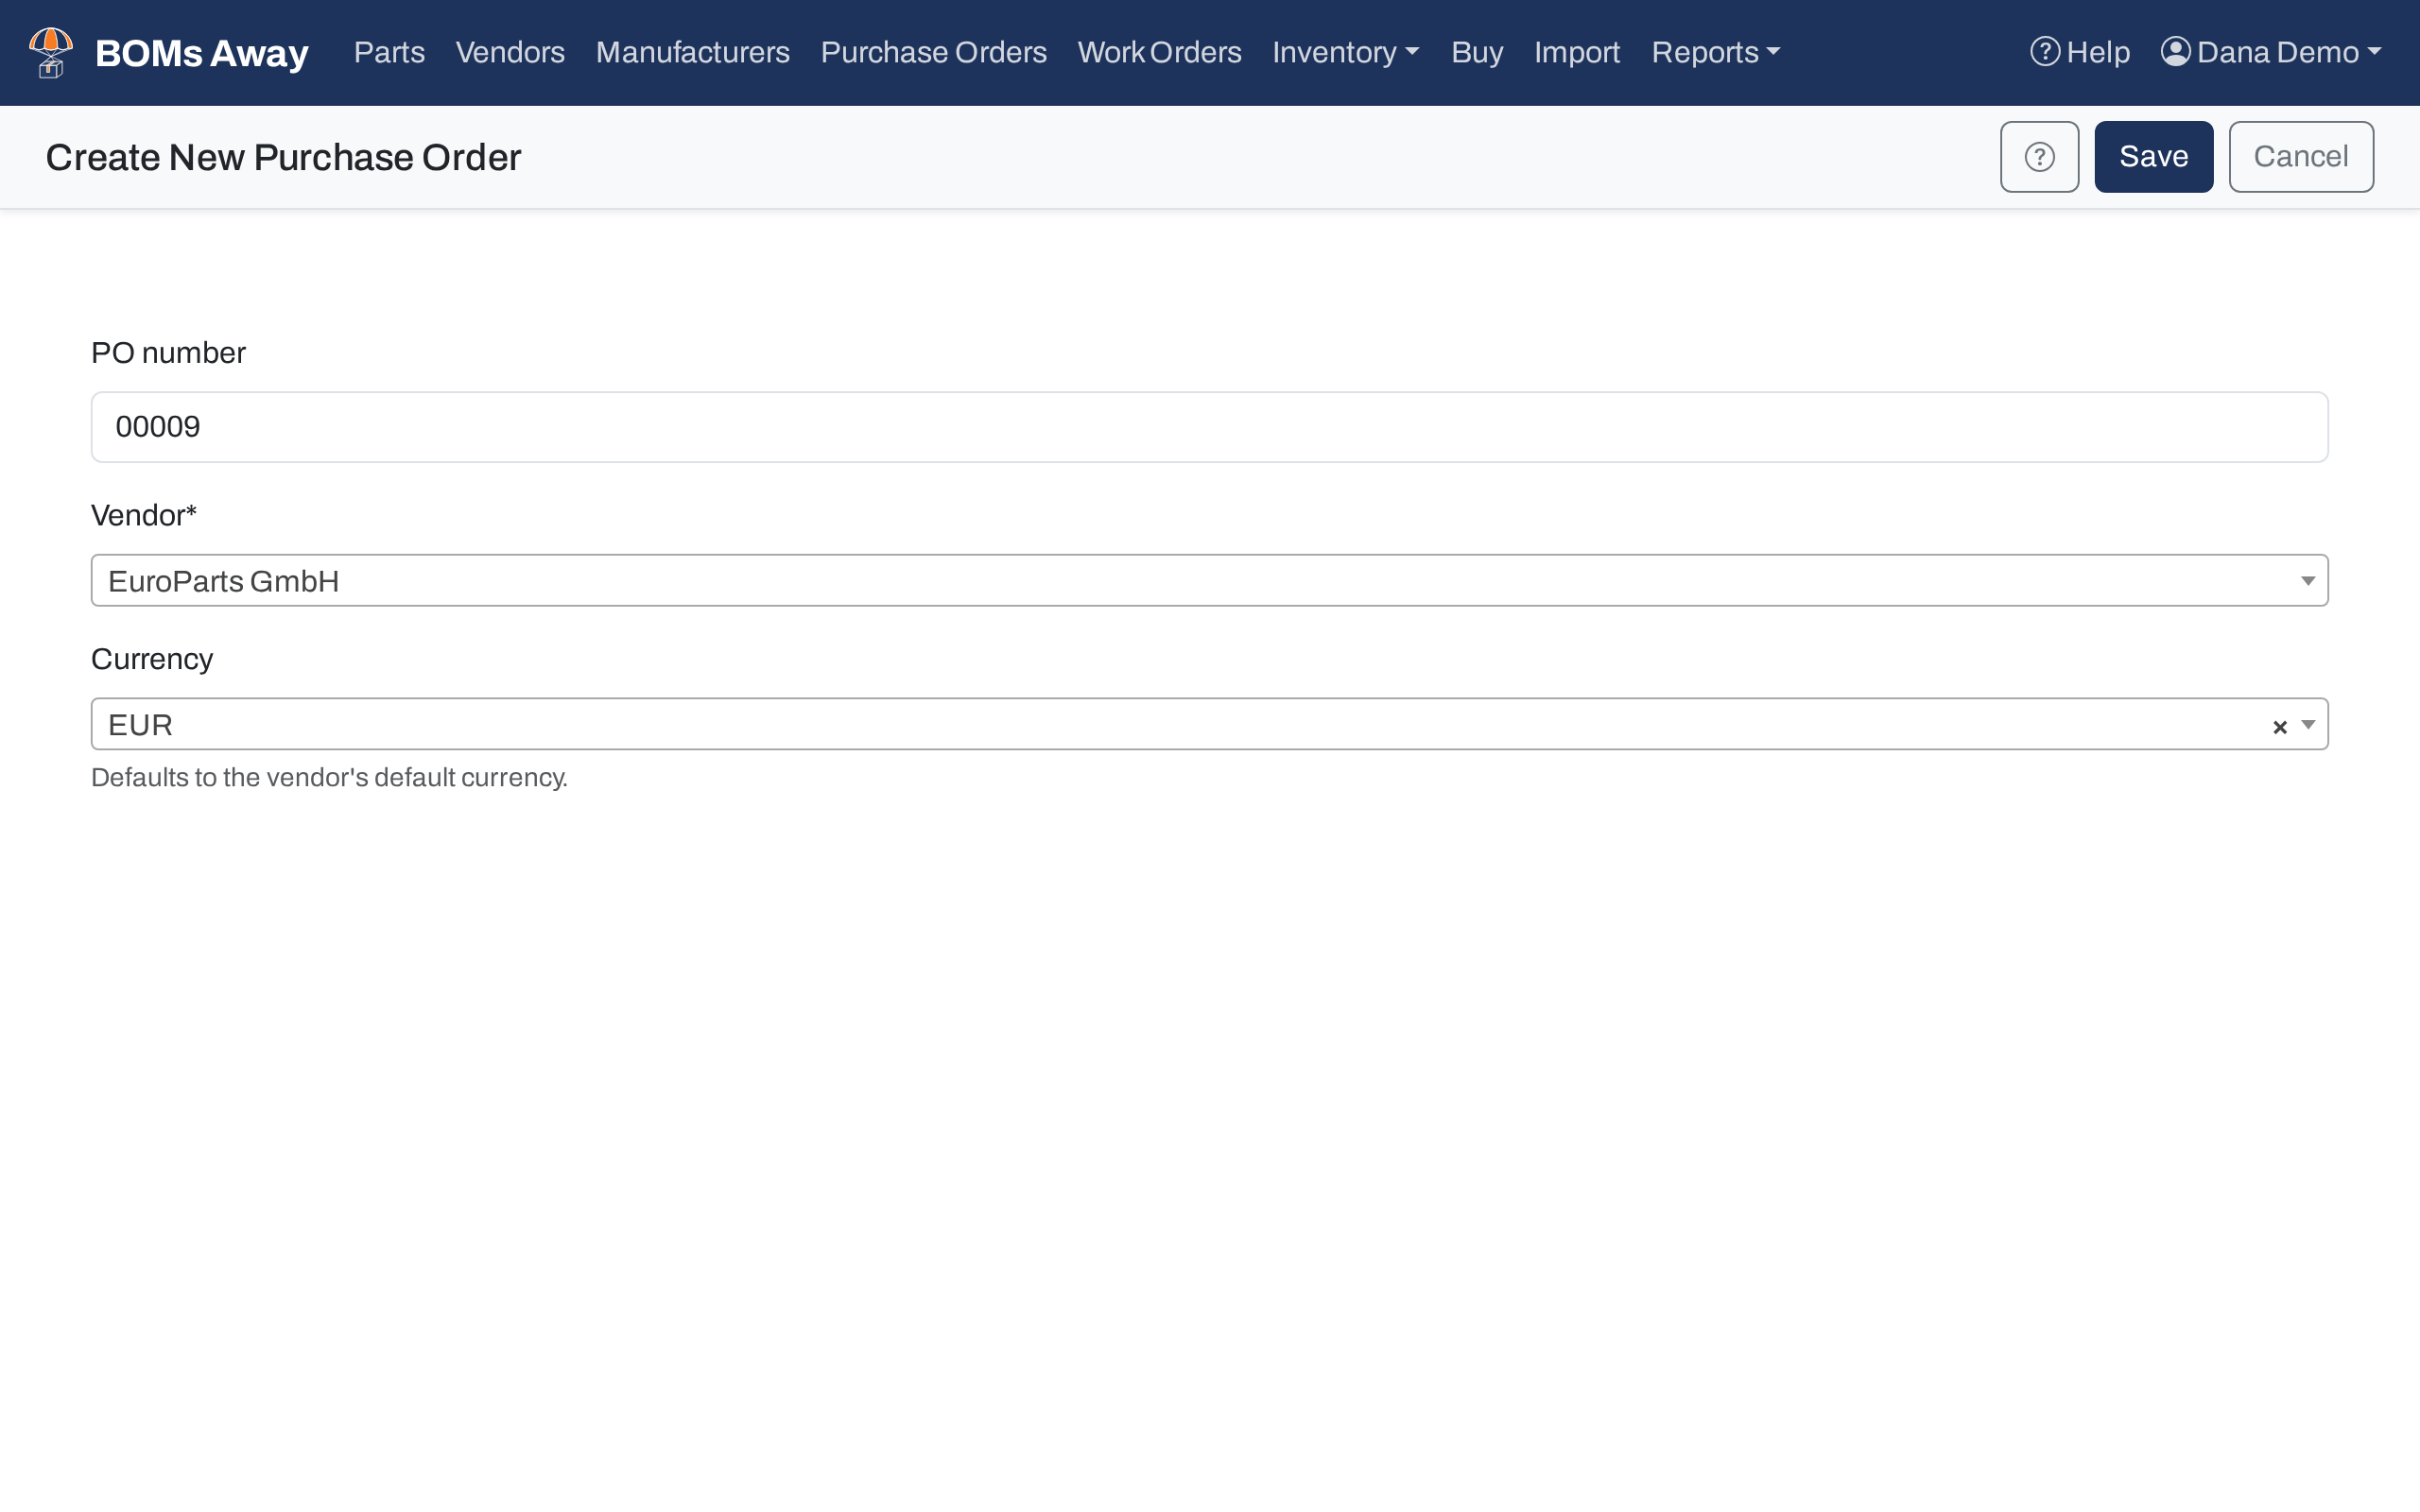
Task: Click the BOMs Away brand name link
Action: click(x=202, y=53)
